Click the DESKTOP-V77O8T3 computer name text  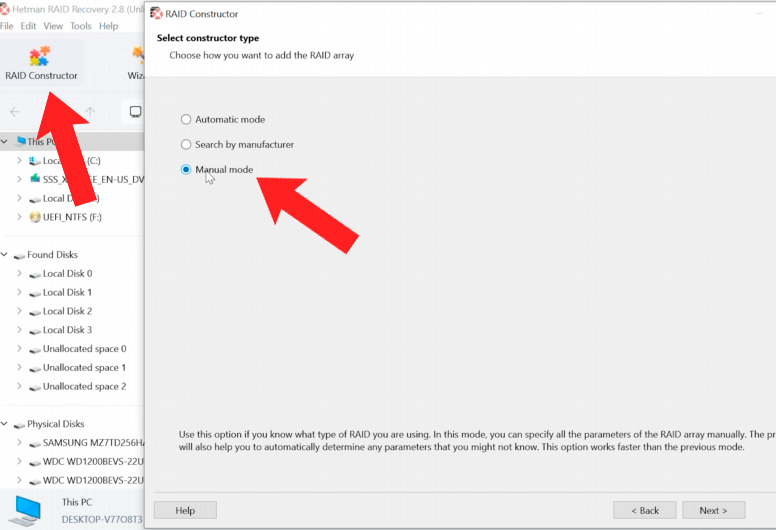click(102, 519)
